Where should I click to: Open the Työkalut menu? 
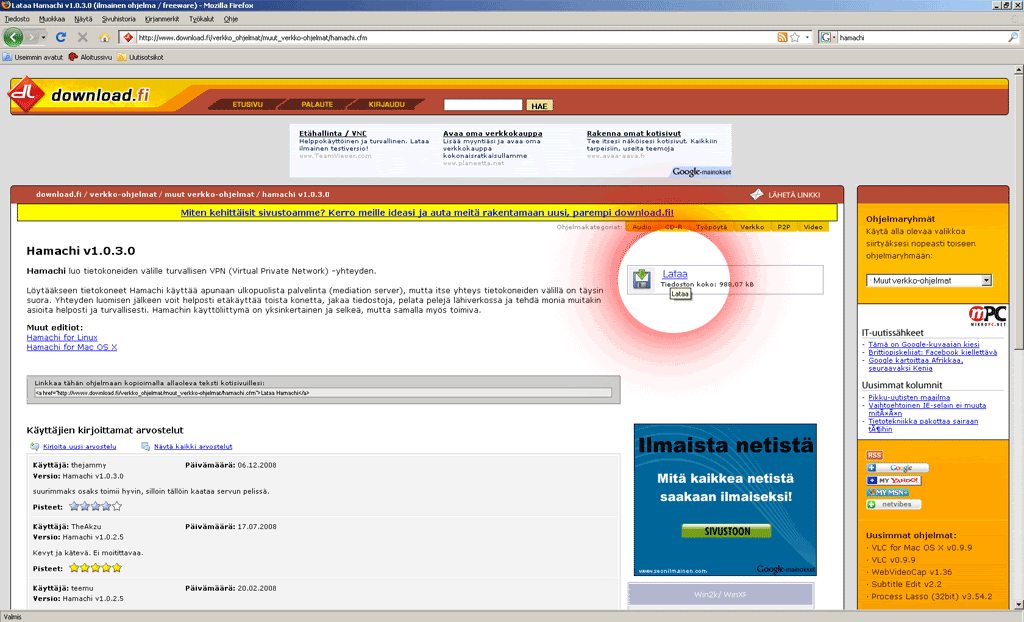tap(201, 19)
